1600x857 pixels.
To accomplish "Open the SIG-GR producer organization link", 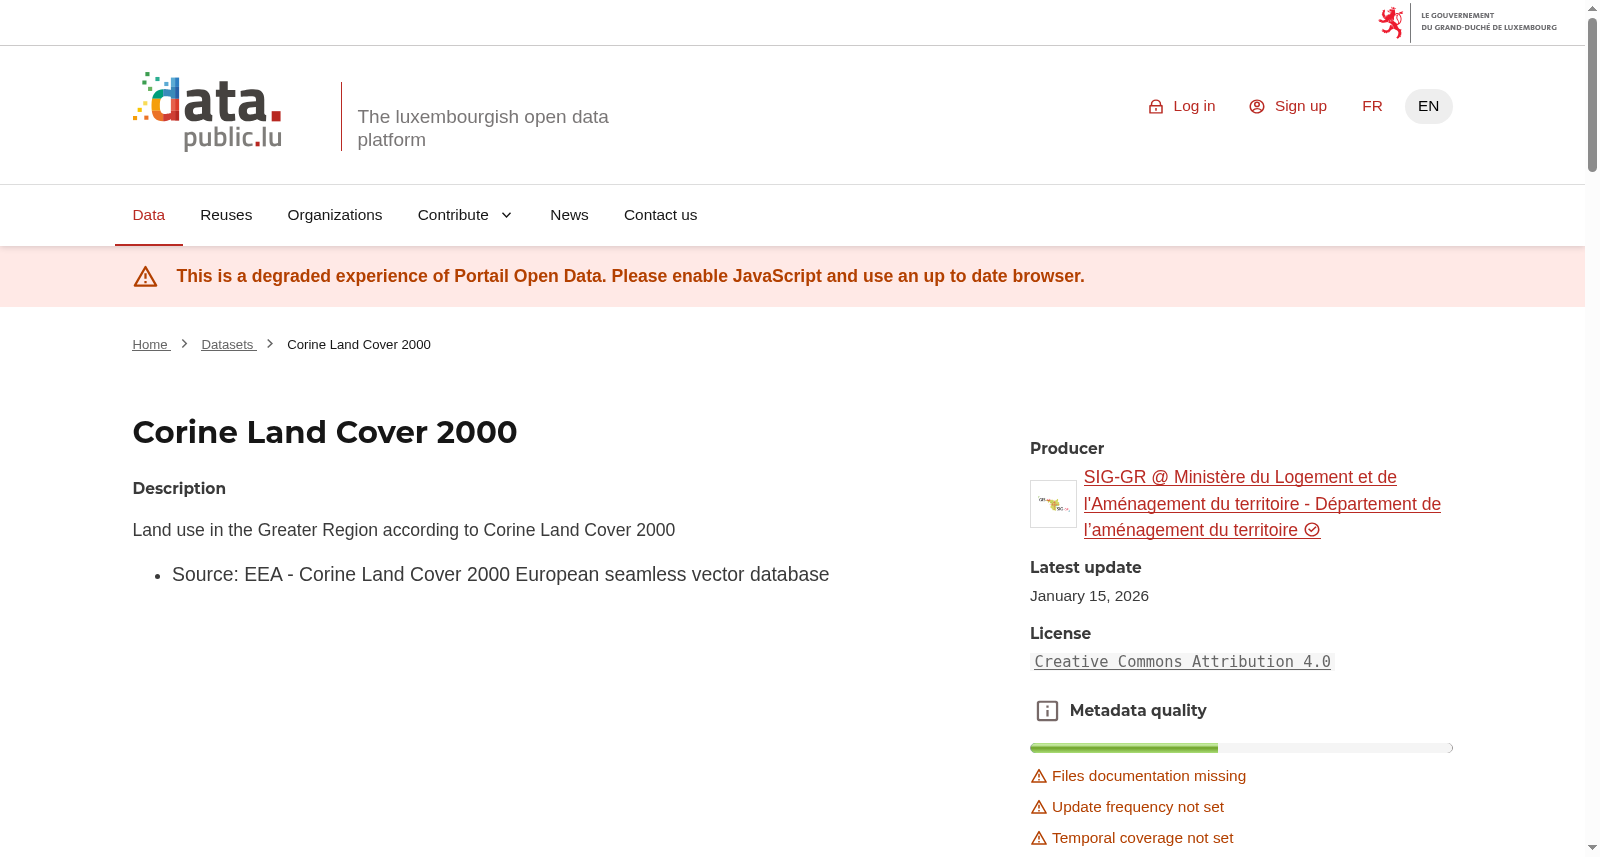I will tap(1262, 504).
